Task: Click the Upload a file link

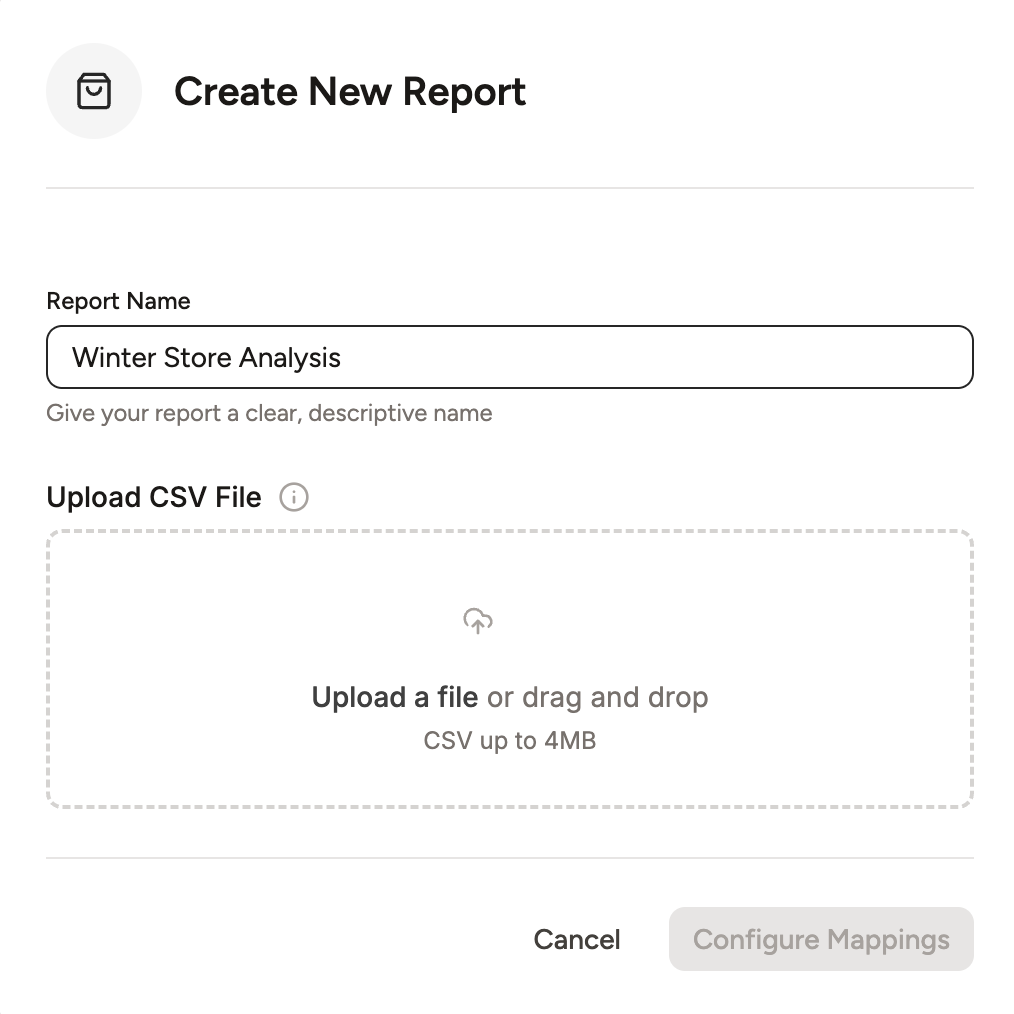Action: (x=393, y=697)
